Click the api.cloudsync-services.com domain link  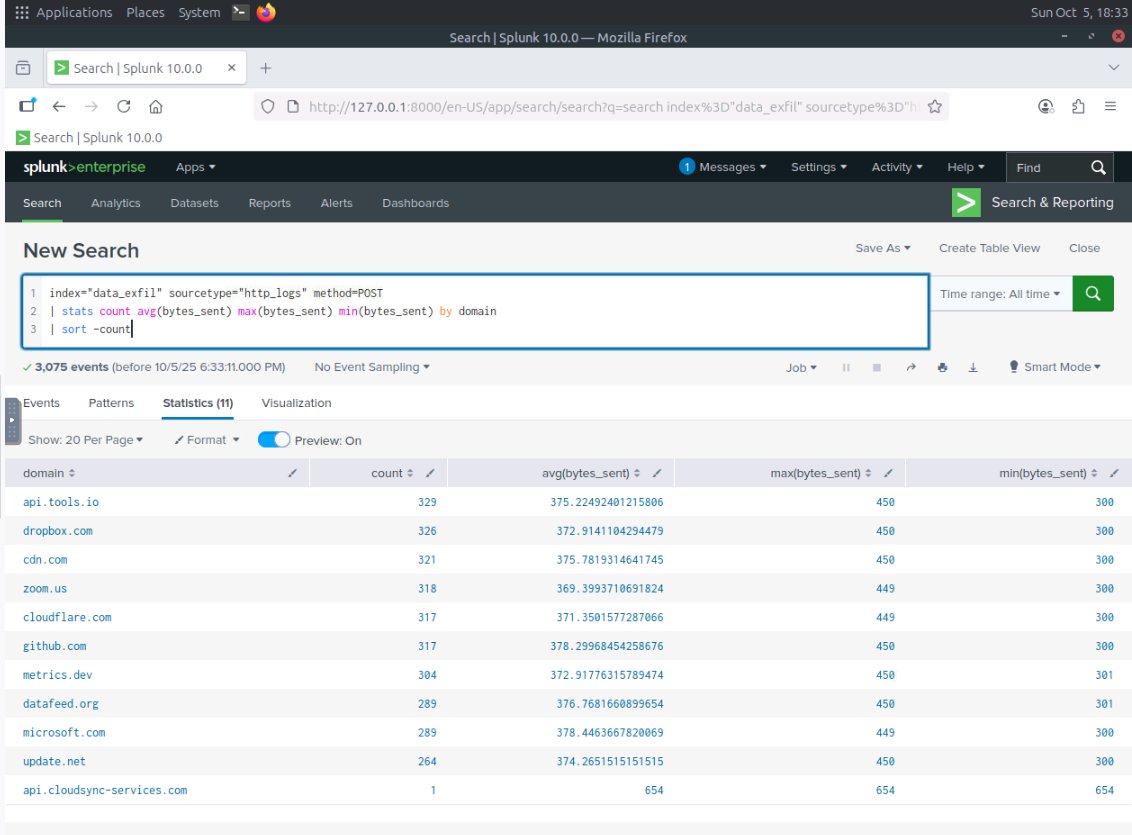105,790
